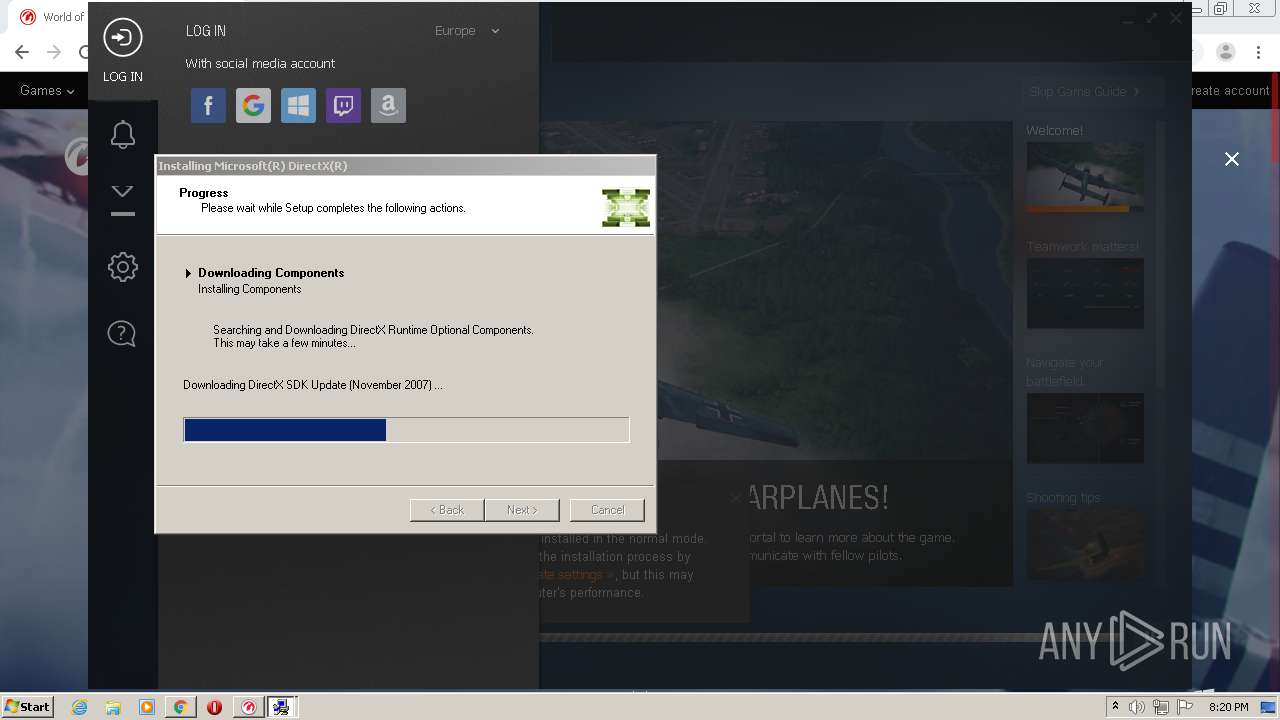The height and width of the screenshot is (720, 1280).
Task: Switch to DirectX setup taskbar icon
Action: pyautogui.click(x=281, y=707)
